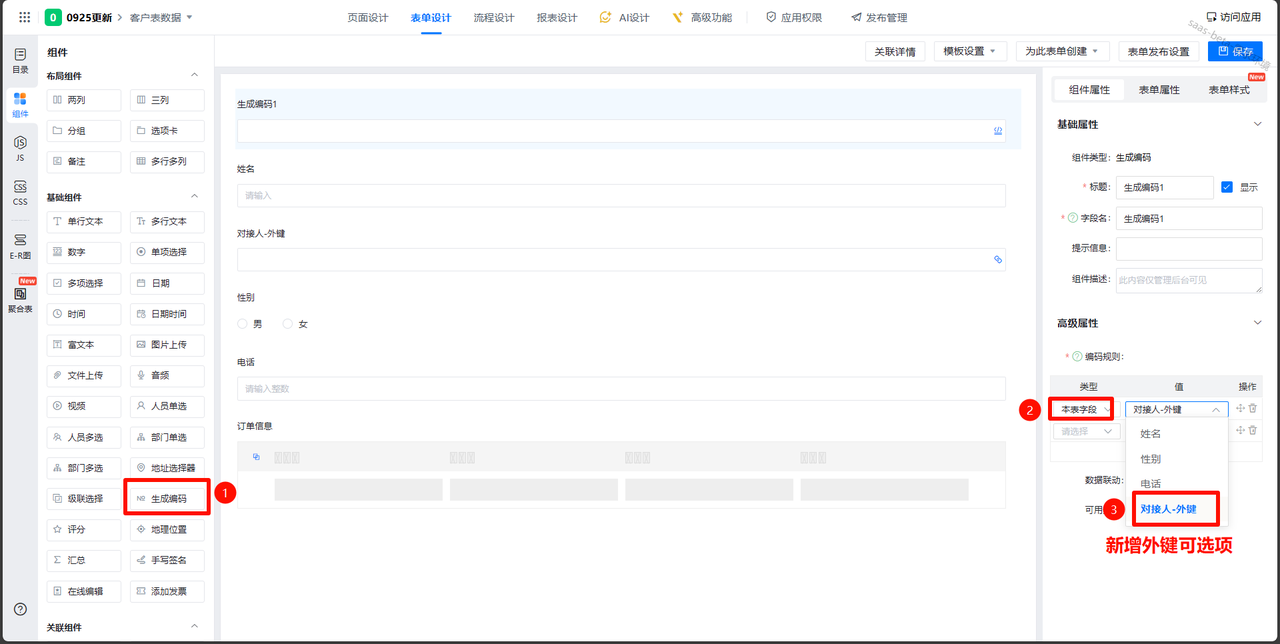Select the 女 radio button
This screenshot has width=1280, height=644.
[288, 324]
